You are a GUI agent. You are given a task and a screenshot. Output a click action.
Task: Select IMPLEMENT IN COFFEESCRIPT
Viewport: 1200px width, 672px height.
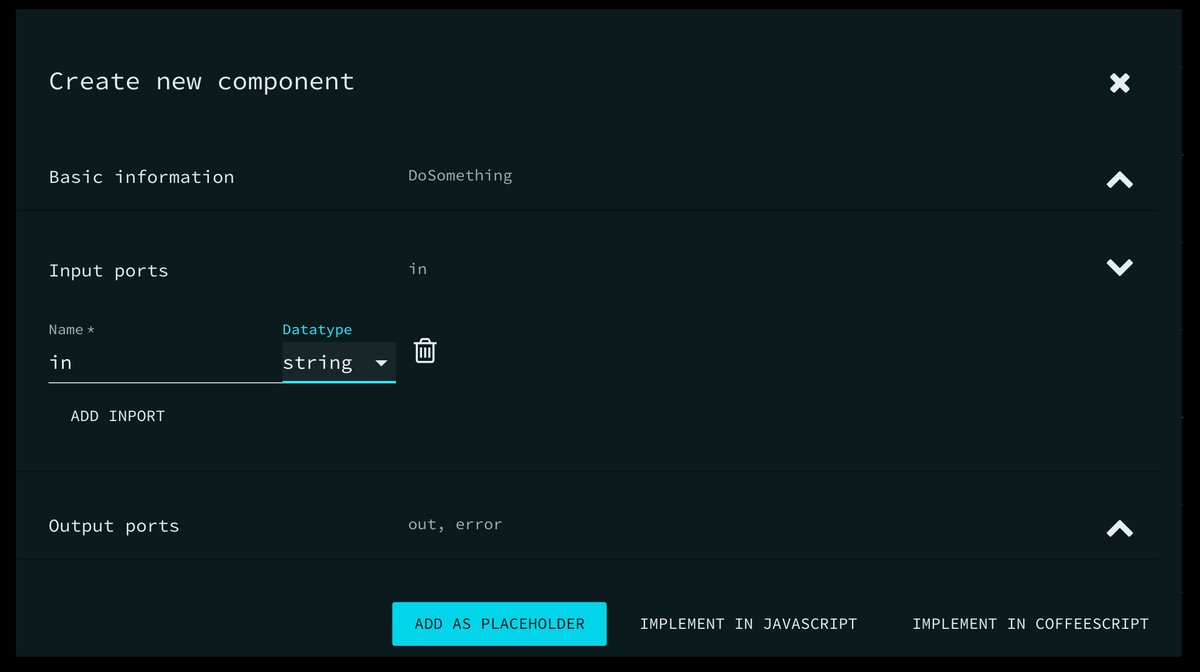pyautogui.click(x=1030, y=623)
